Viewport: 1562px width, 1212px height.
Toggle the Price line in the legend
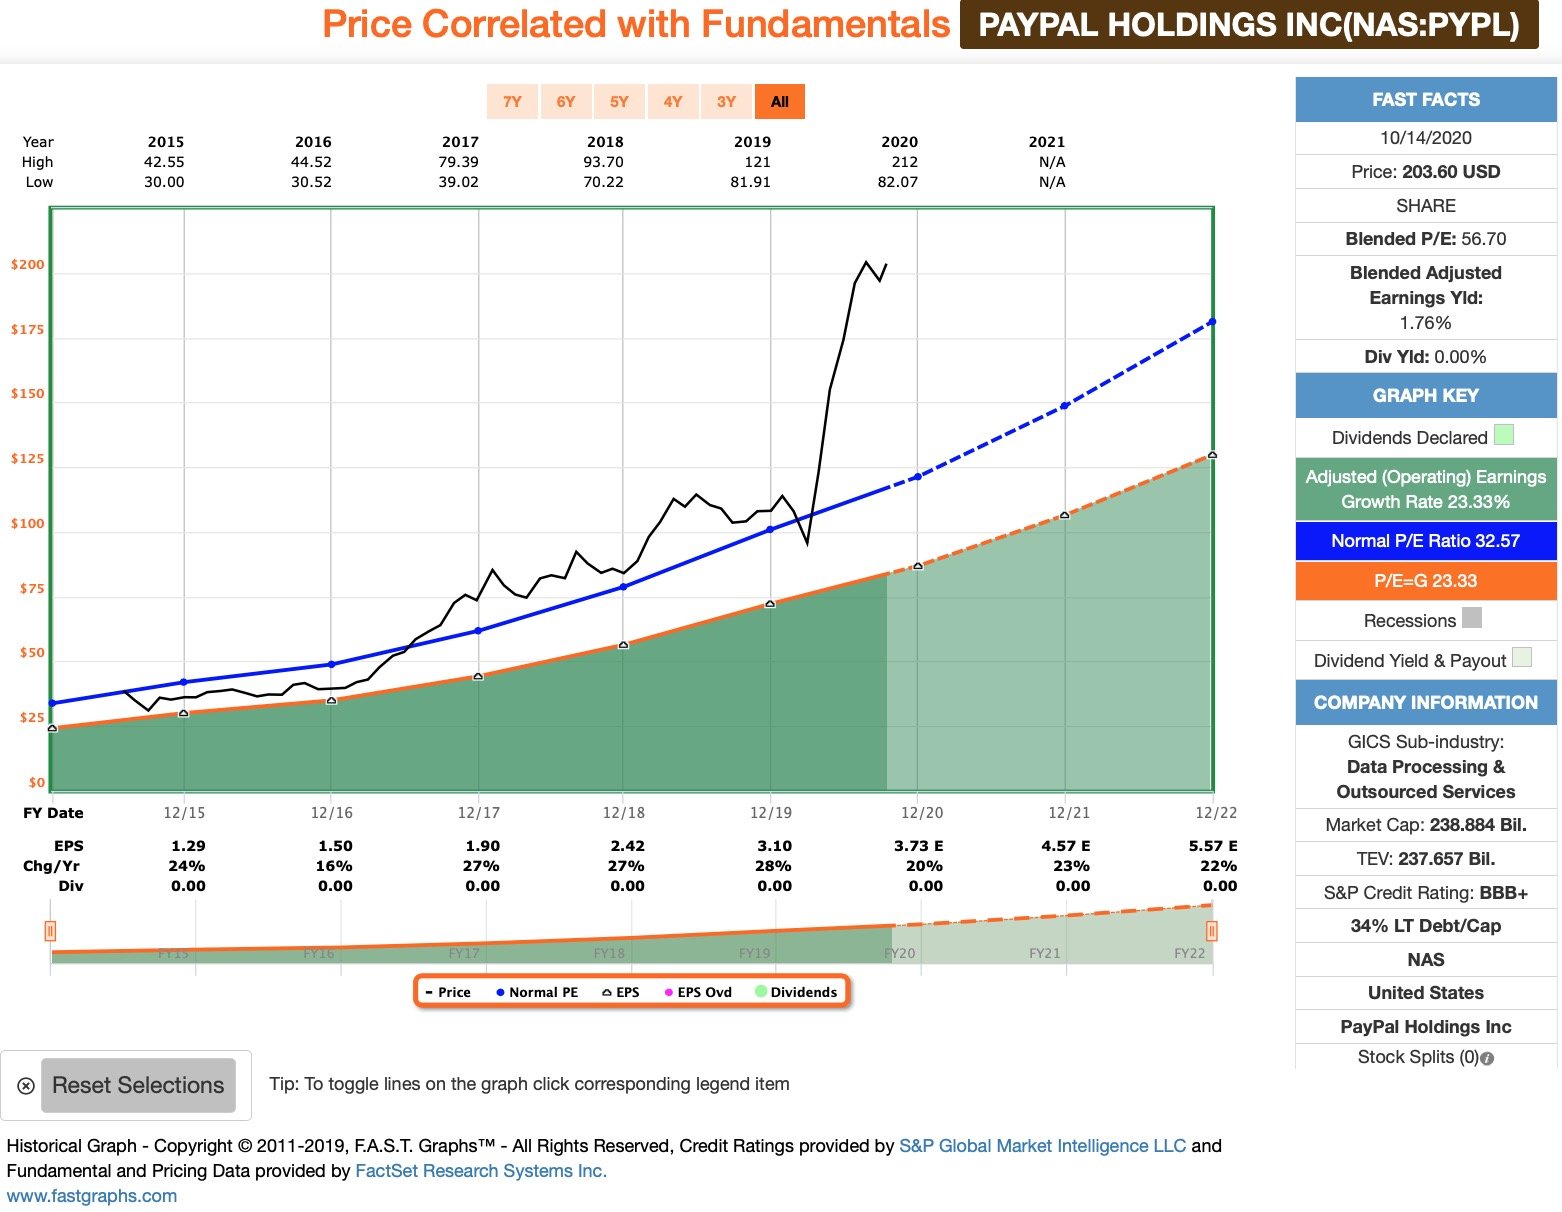(x=448, y=992)
